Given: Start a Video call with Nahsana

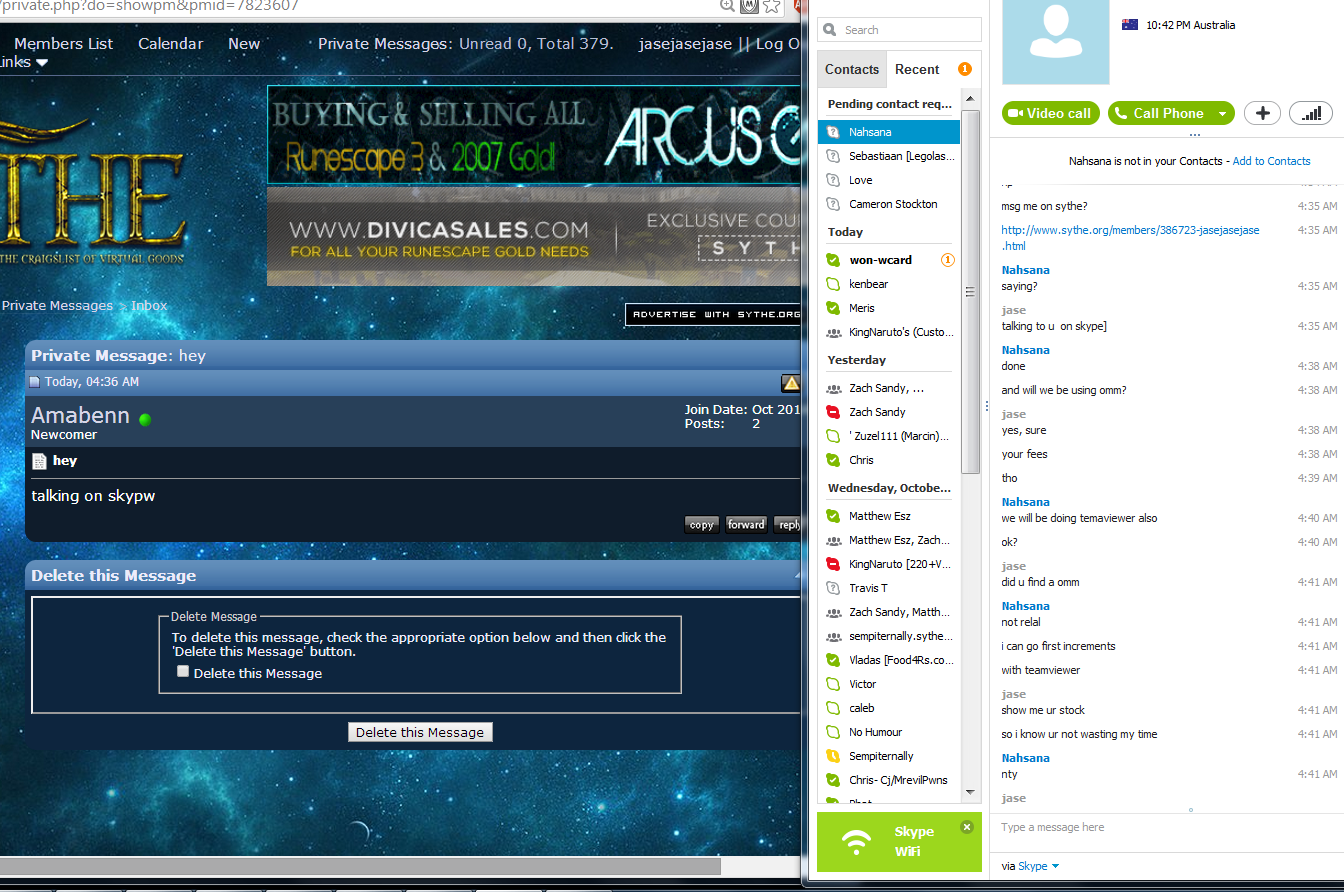Looking at the screenshot, I should pyautogui.click(x=1050, y=113).
